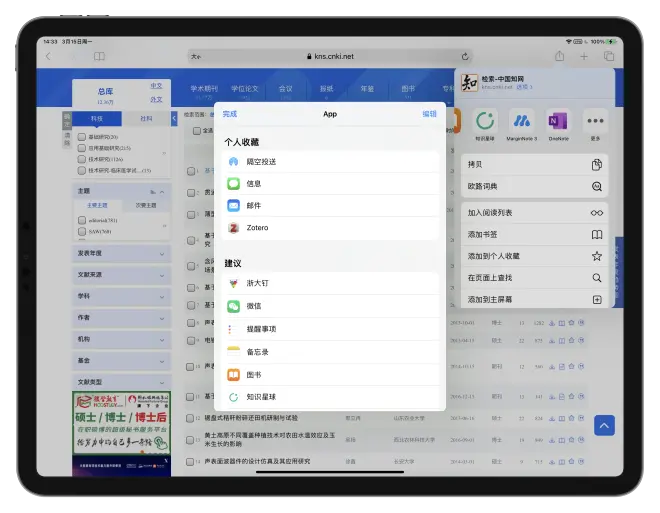Select 信息 Messages in favorites
Viewport: 660px width, 513px height.
[x=330, y=183]
